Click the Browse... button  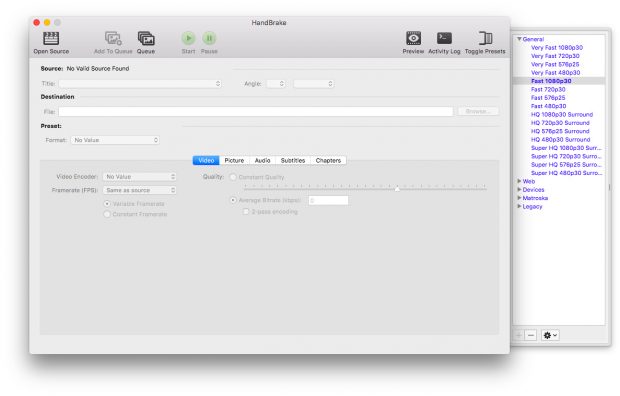coord(478,112)
